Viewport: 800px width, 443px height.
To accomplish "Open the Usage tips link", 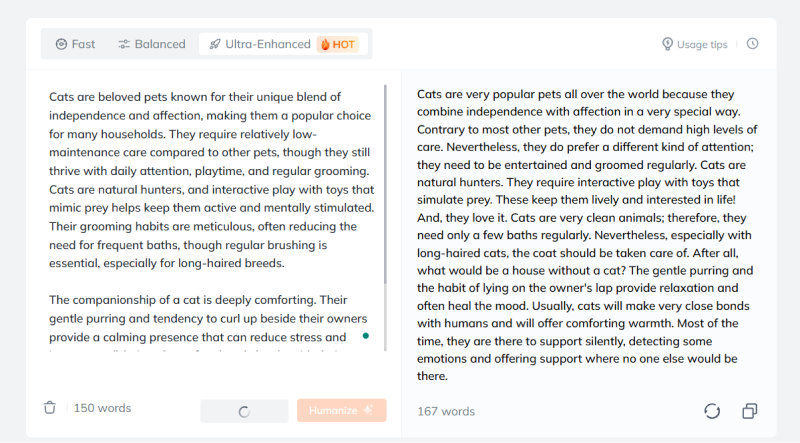I will [x=702, y=44].
